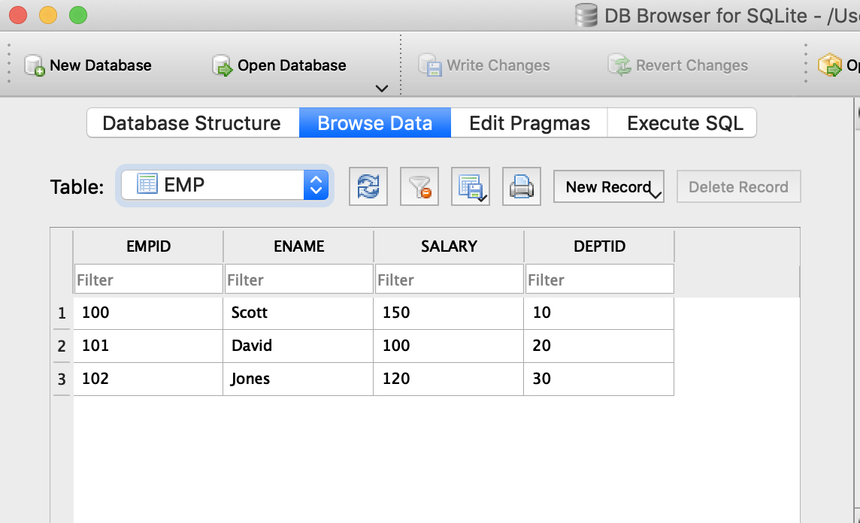Open the Edit Pragmas tab
Viewport: 860px width, 523px height.
[529, 123]
